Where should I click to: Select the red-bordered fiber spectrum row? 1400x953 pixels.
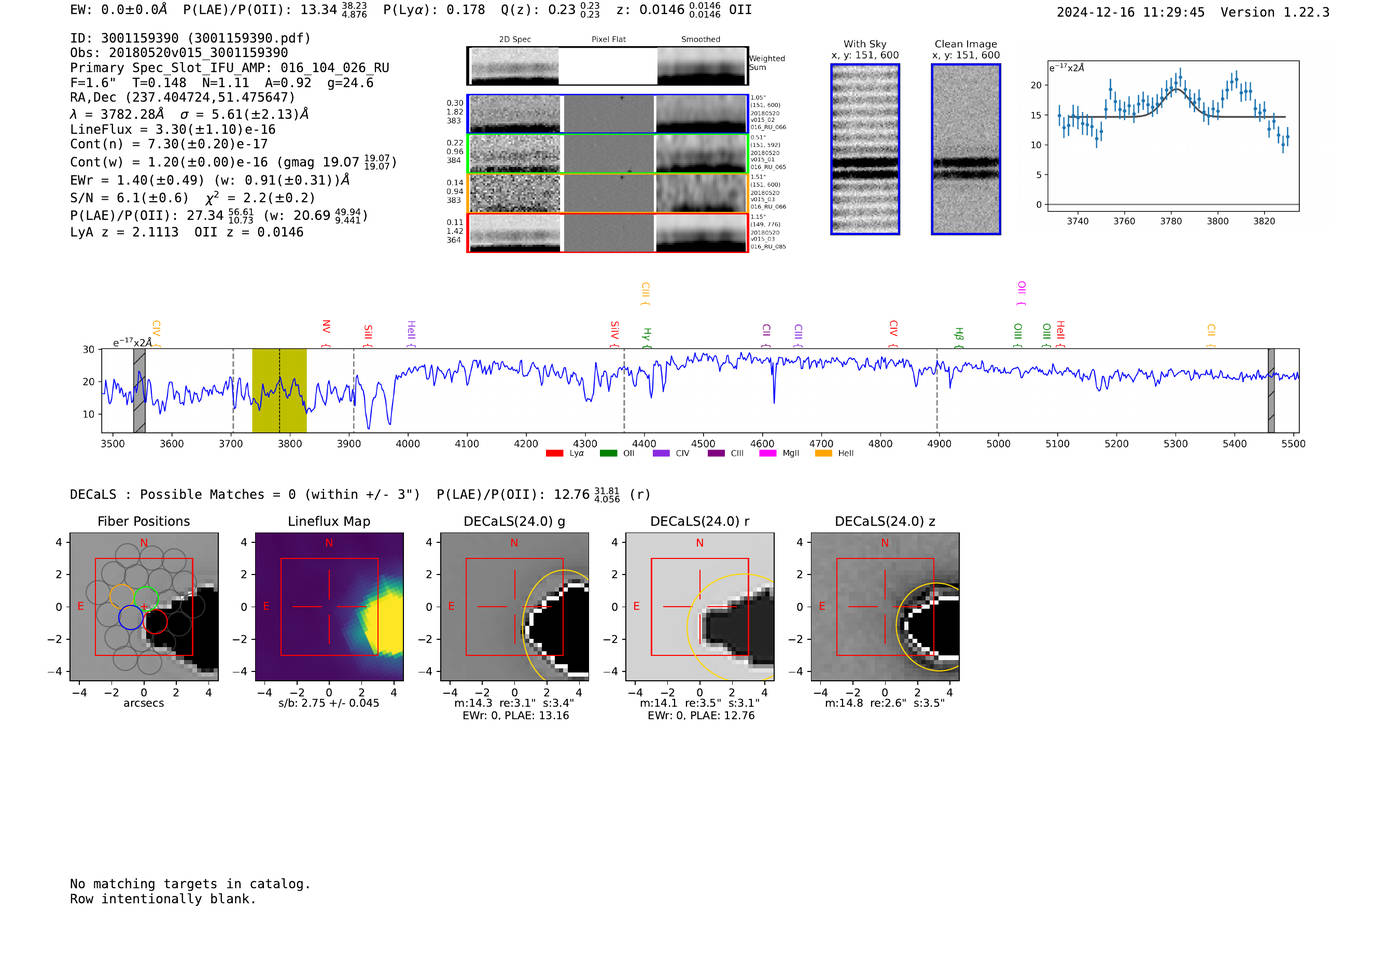point(607,232)
